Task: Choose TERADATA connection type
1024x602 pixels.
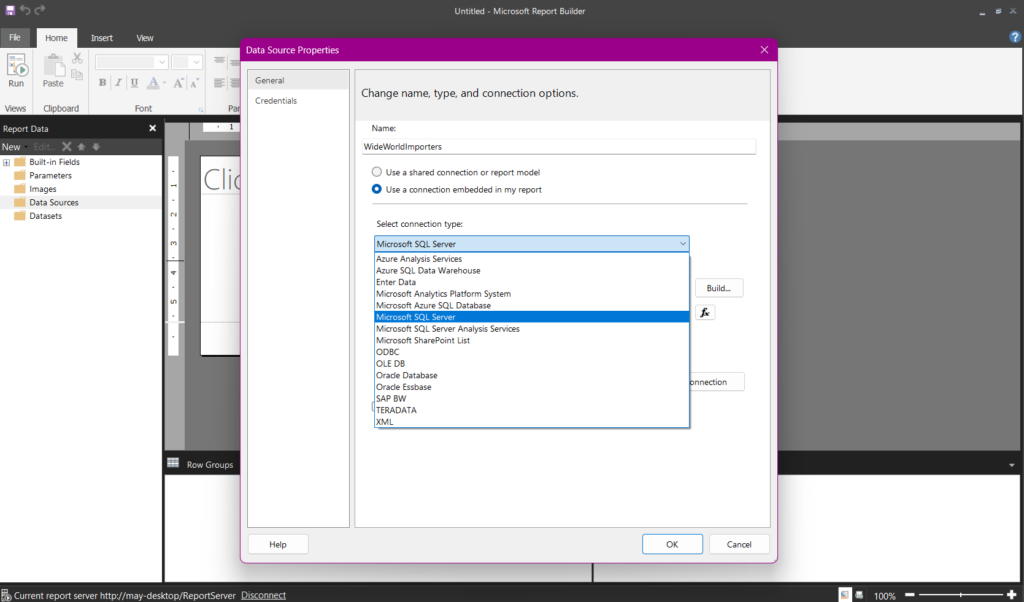Action: 532,410
